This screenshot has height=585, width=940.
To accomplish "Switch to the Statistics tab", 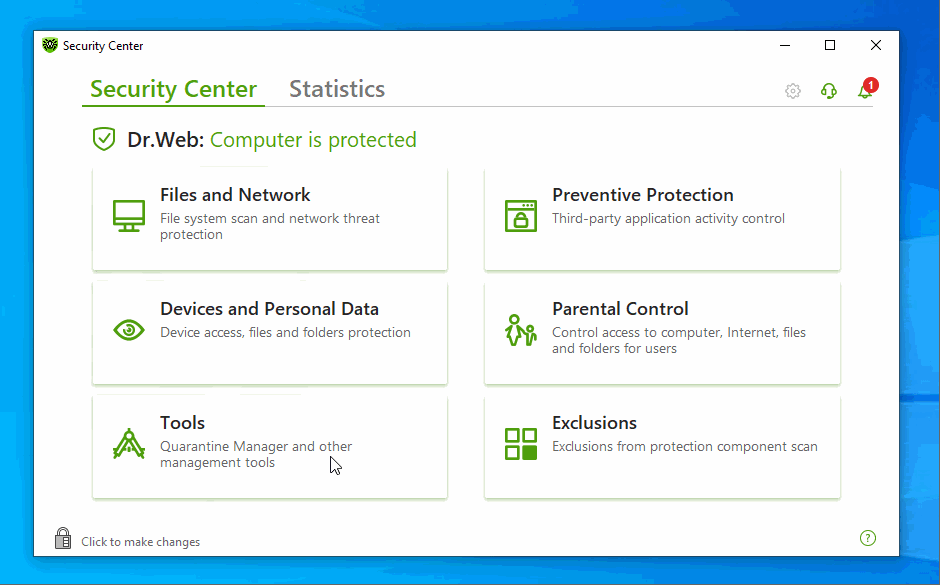I will 337,89.
